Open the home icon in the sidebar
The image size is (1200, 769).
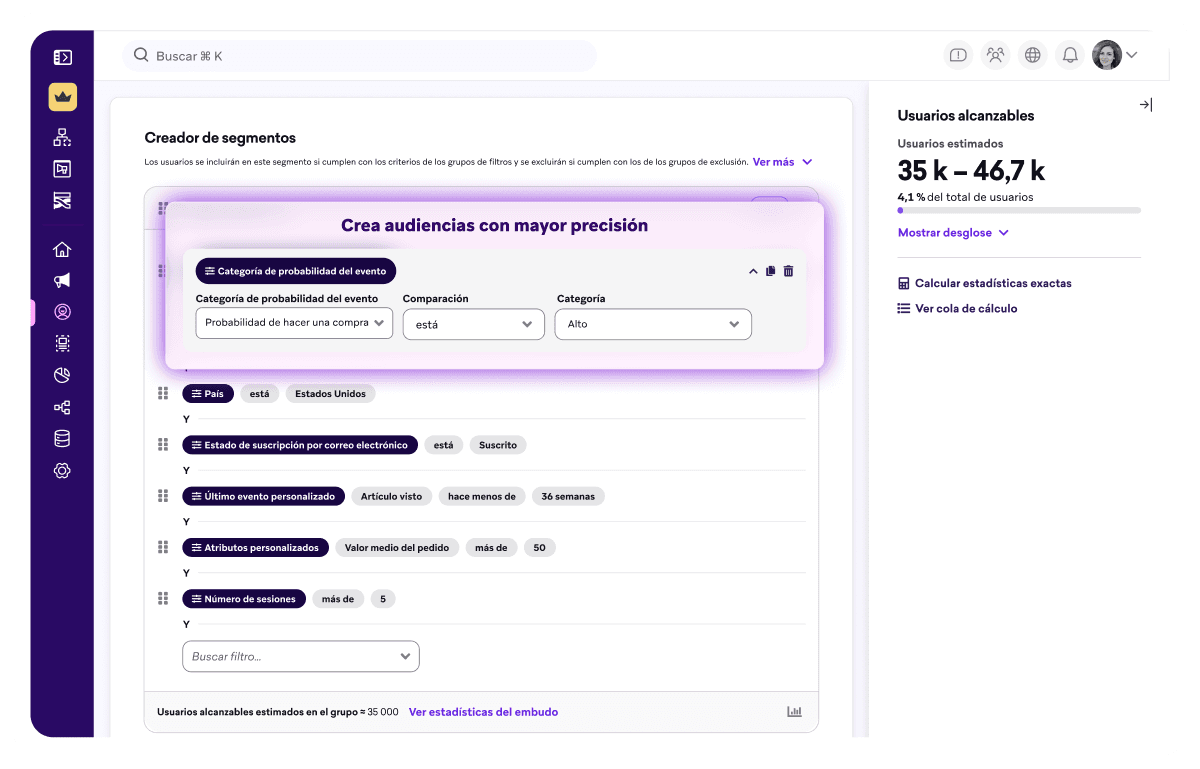click(62, 250)
